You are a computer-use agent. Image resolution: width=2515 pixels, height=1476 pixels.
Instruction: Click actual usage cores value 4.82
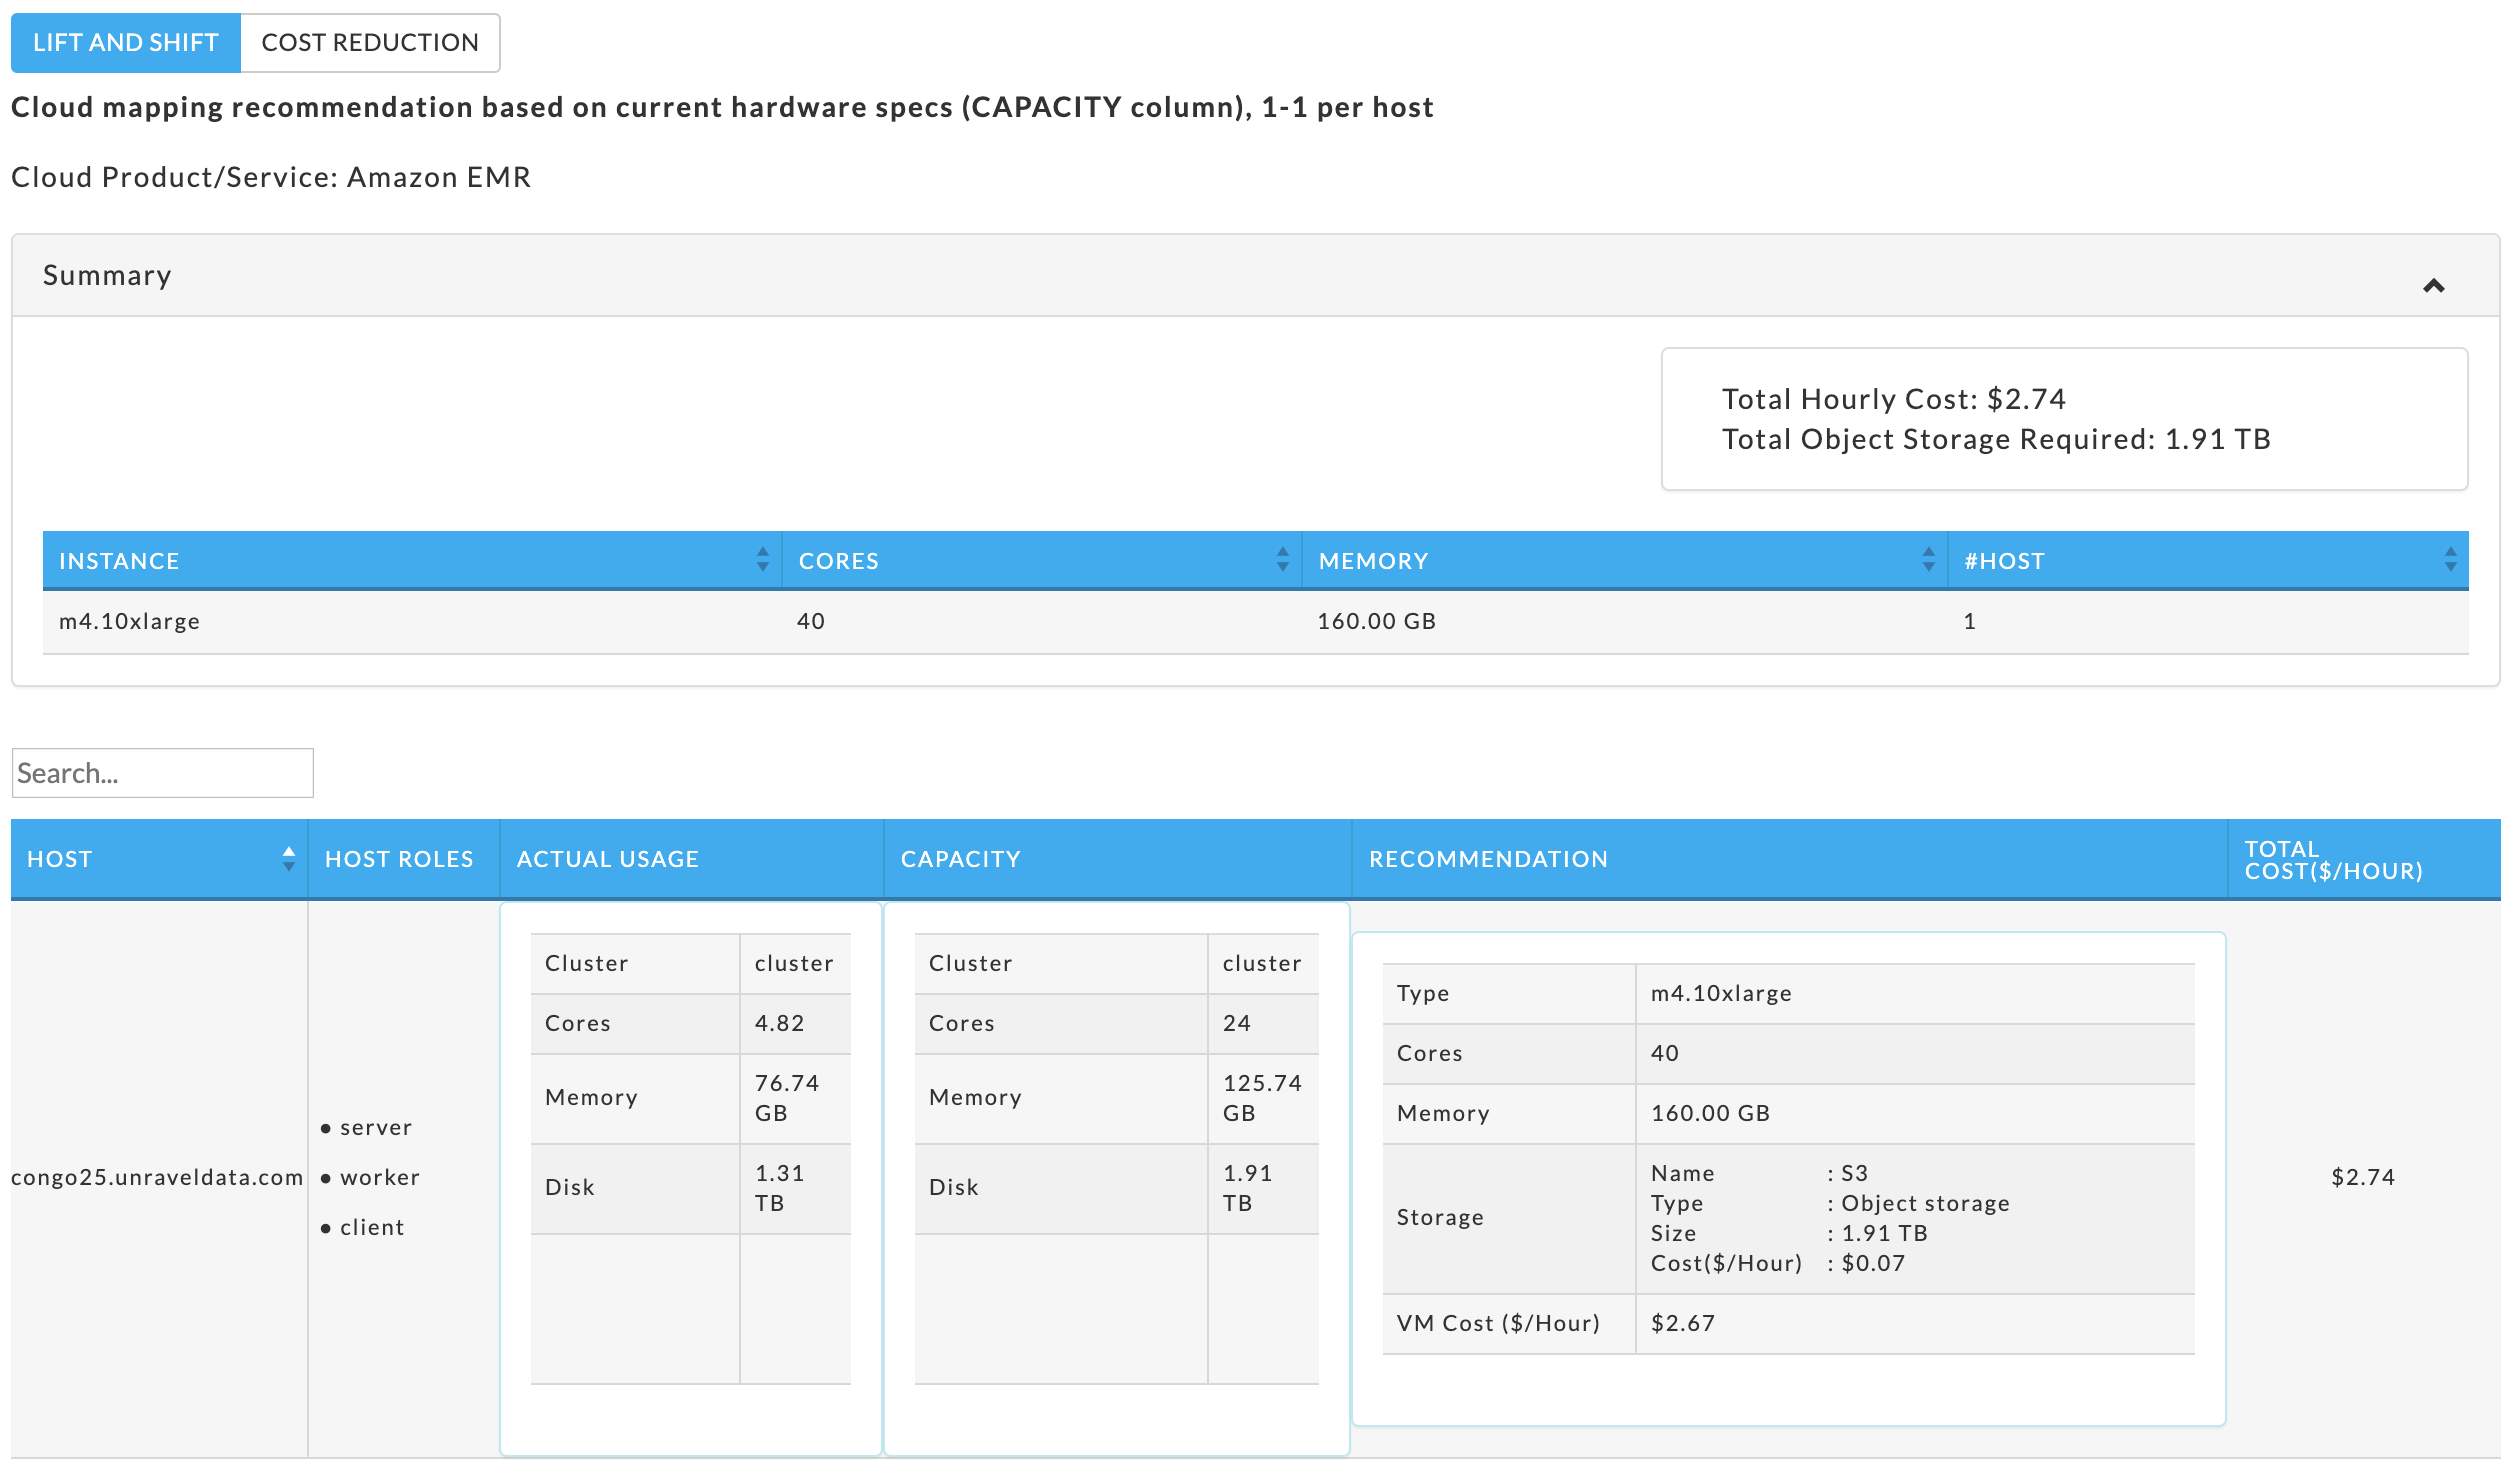[x=780, y=1023]
